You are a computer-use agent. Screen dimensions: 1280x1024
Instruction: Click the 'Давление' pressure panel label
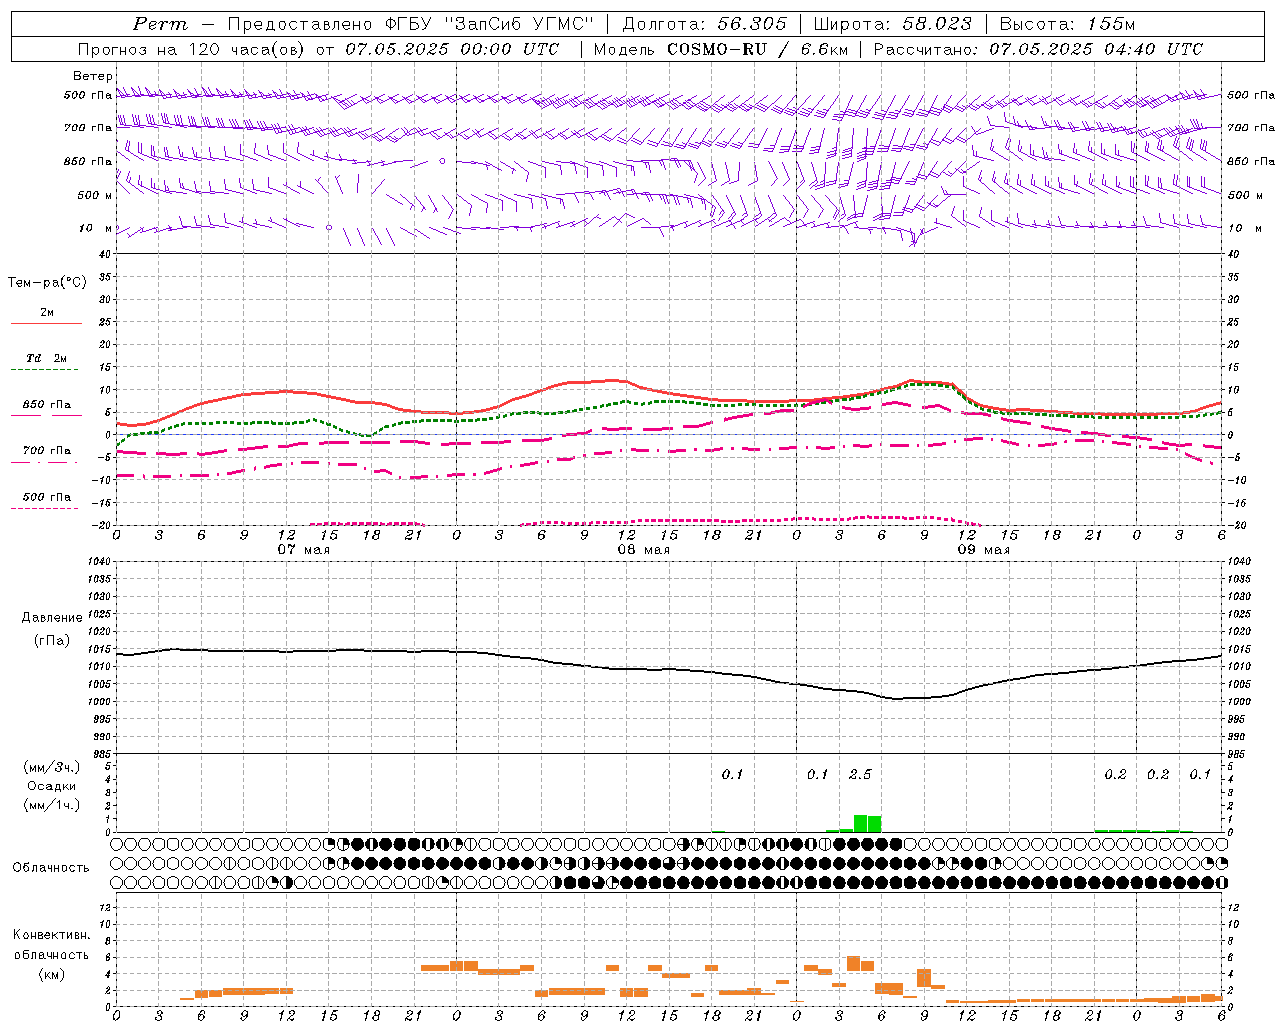pos(52,618)
